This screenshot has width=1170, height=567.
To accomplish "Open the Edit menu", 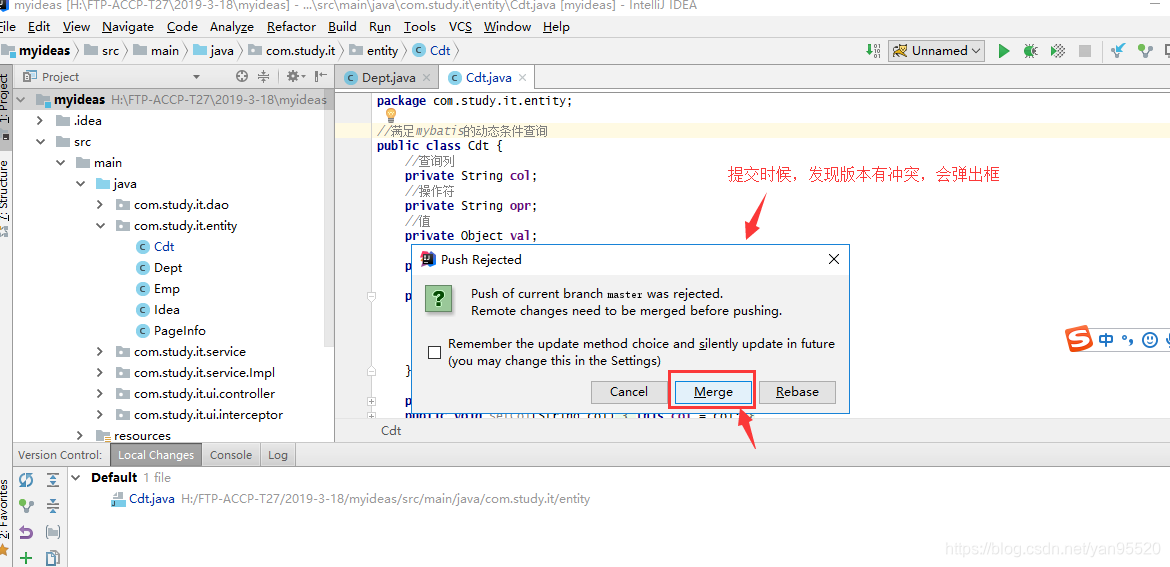I will (x=39, y=26).
